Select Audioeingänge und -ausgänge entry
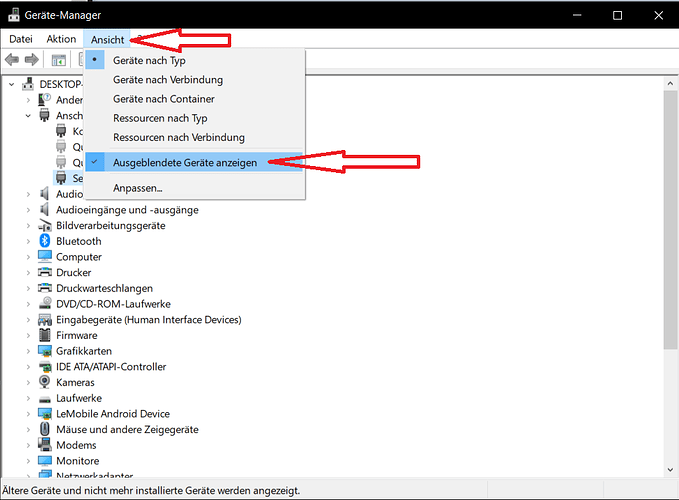The height and width of the screenshot is (500, 679). coord(127,210)
